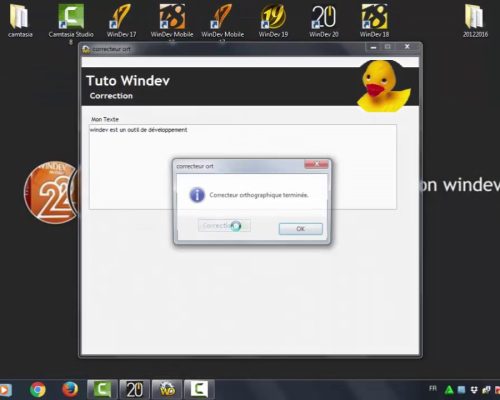Open Firefox from the taskbar
The image size is (500, 400).
tap(70, 389)
